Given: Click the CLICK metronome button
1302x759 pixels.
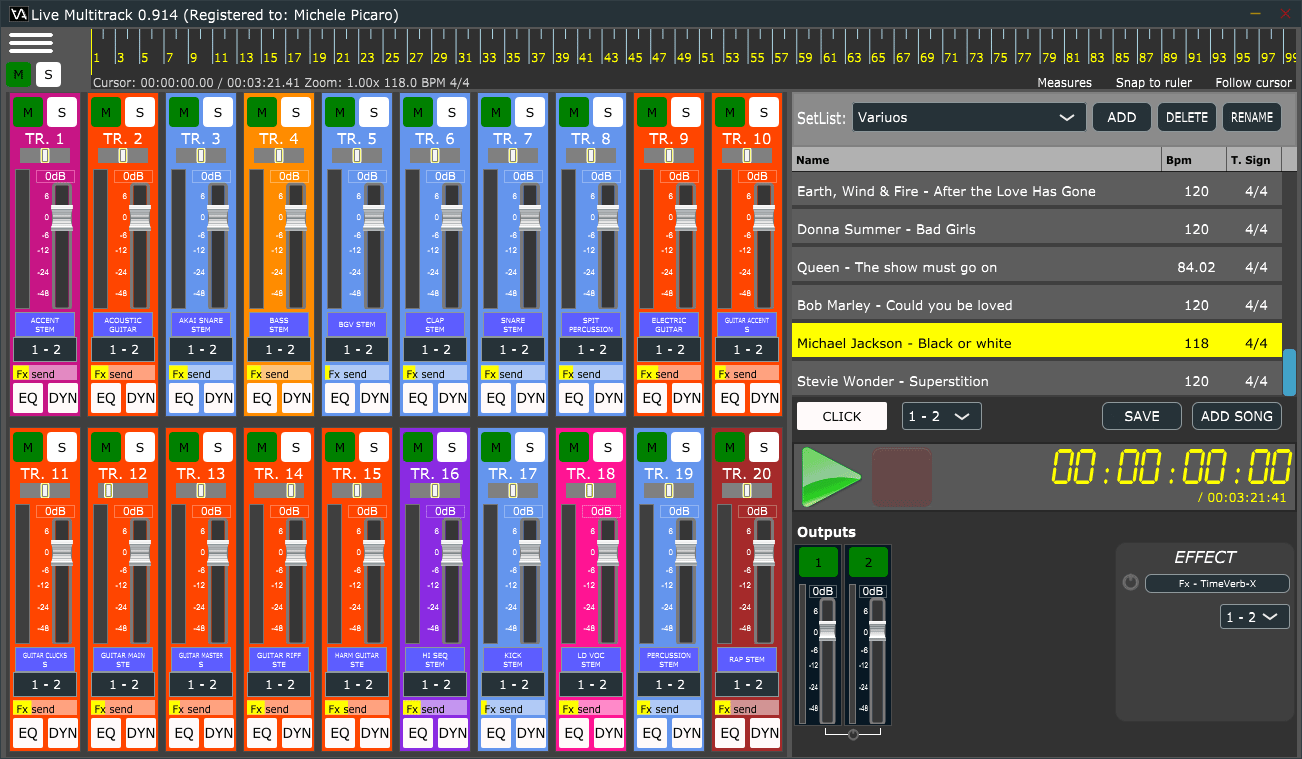Looking at the screenshot, I should tap(842, 416).
